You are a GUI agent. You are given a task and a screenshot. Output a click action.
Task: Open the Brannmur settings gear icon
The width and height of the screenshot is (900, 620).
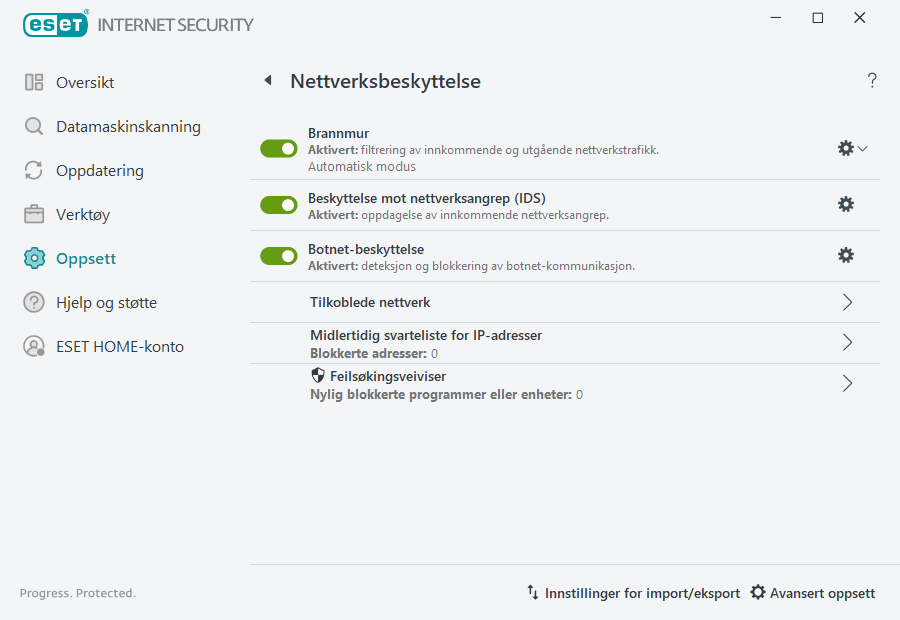click(845, 147)
